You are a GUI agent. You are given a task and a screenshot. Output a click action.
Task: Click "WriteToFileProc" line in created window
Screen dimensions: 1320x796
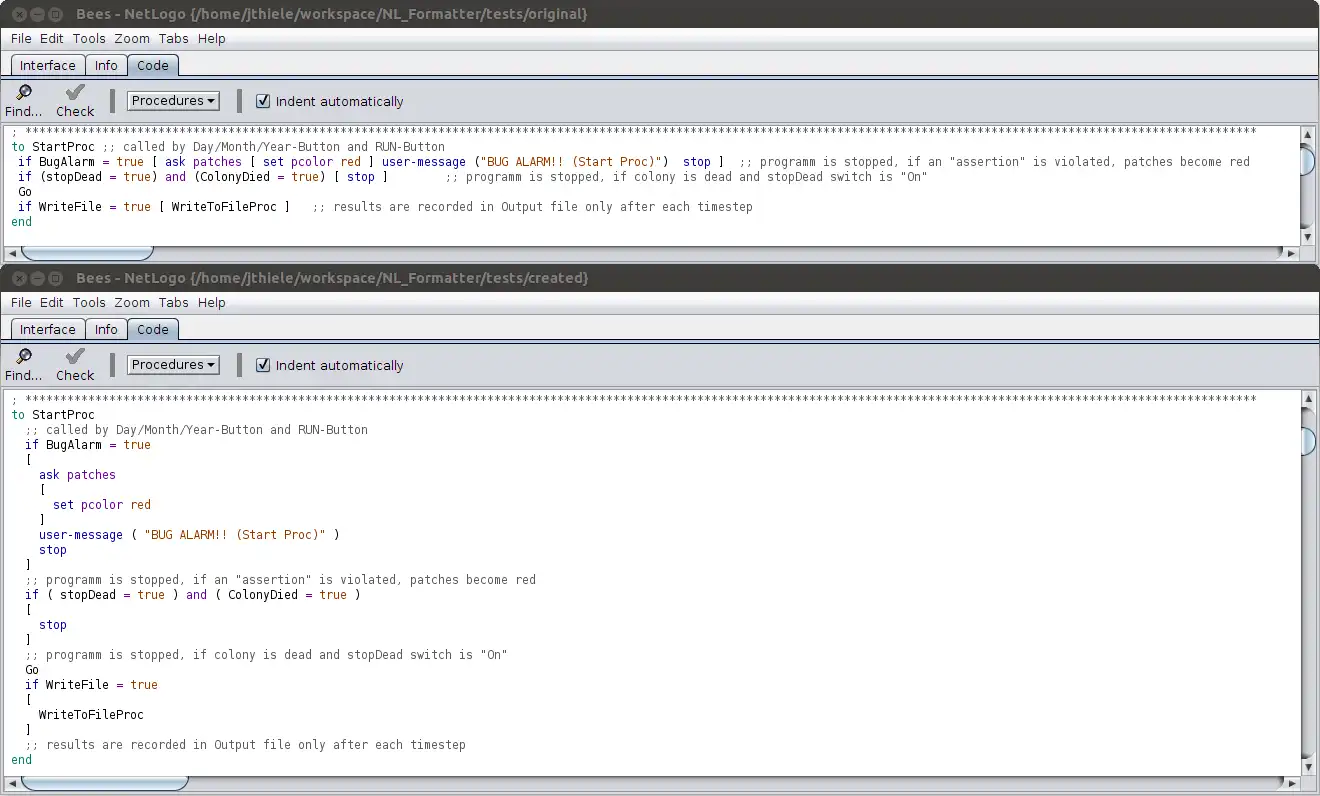(91, 715)
